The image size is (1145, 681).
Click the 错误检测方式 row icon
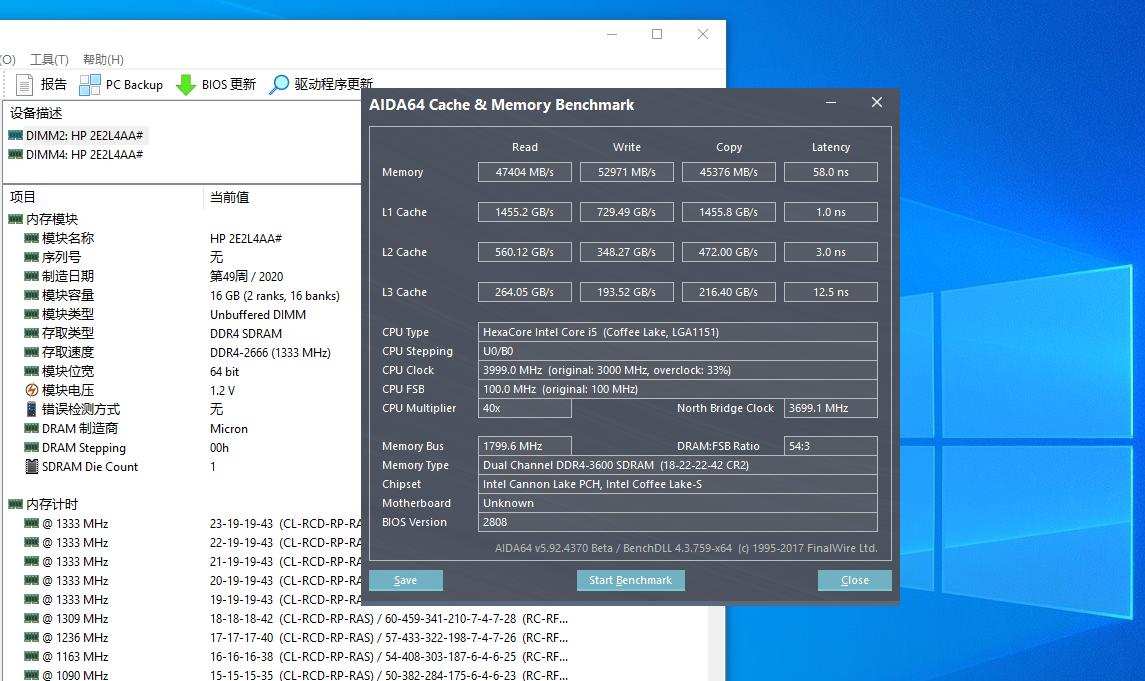pos(31,409)
